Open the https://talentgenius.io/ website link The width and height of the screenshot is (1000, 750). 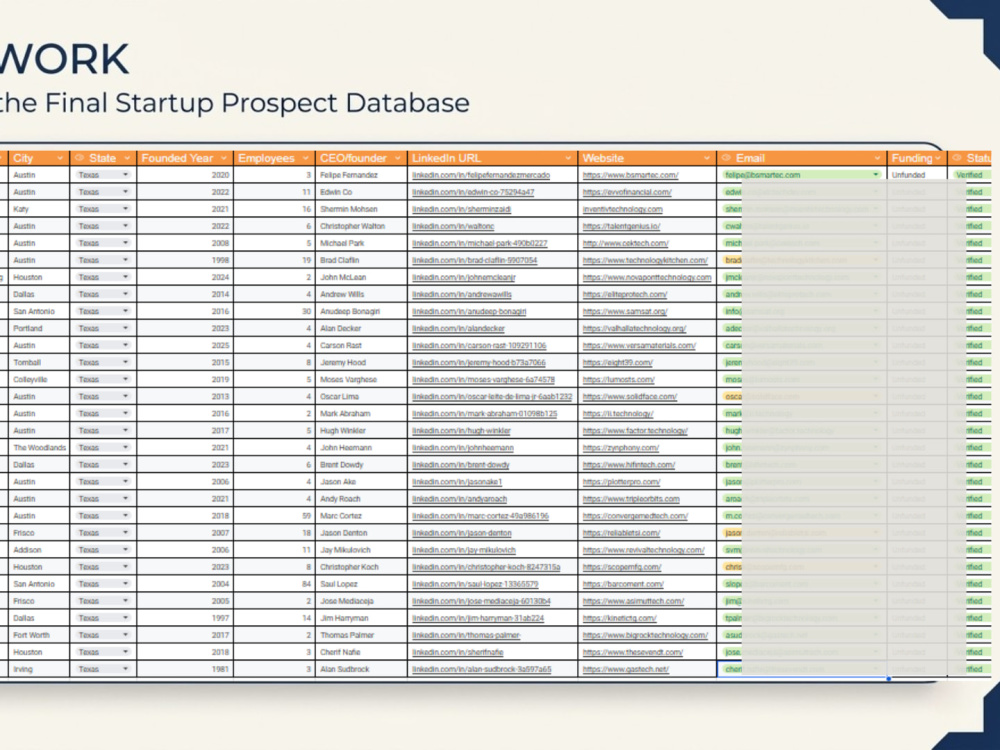tap(621, 226)
